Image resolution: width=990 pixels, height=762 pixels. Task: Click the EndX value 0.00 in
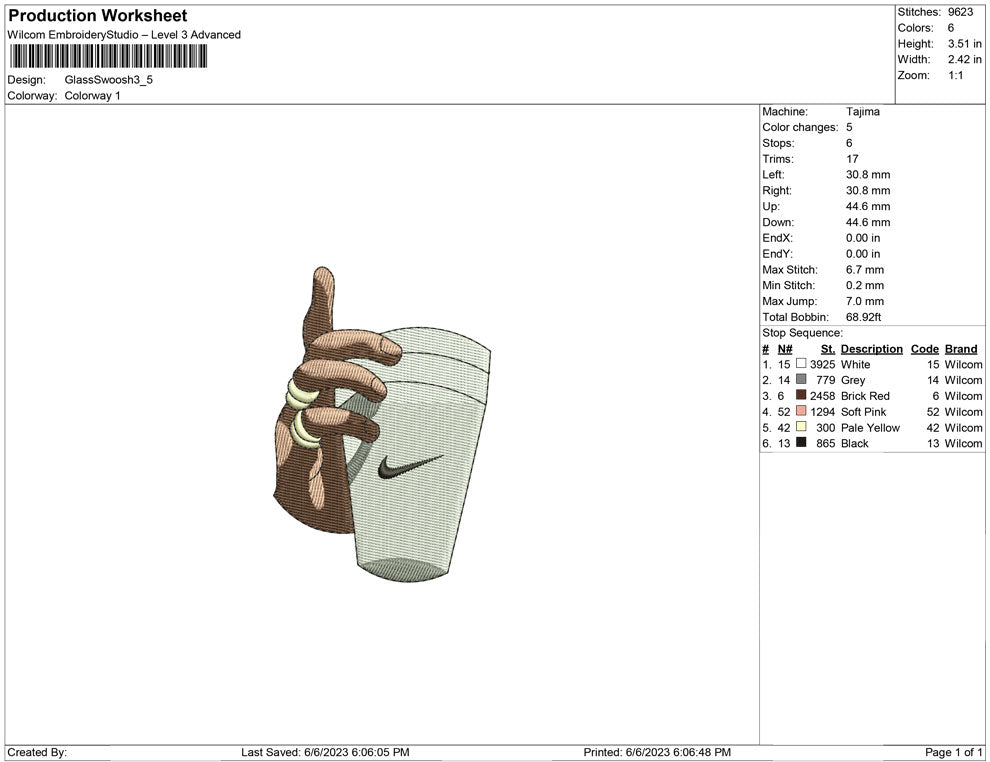(862, 238)
